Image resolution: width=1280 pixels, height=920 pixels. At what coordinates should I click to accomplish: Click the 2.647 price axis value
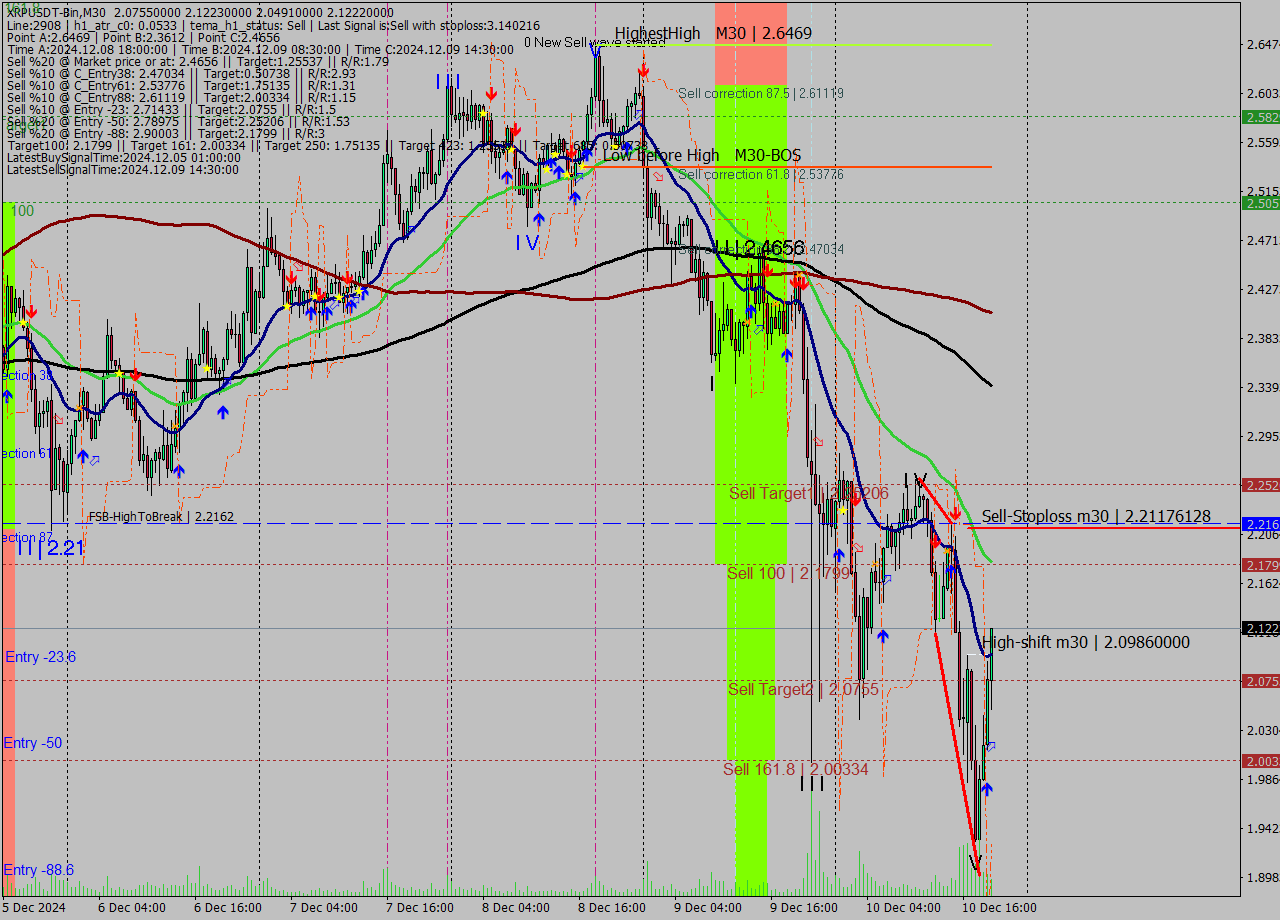point(1262,44)
